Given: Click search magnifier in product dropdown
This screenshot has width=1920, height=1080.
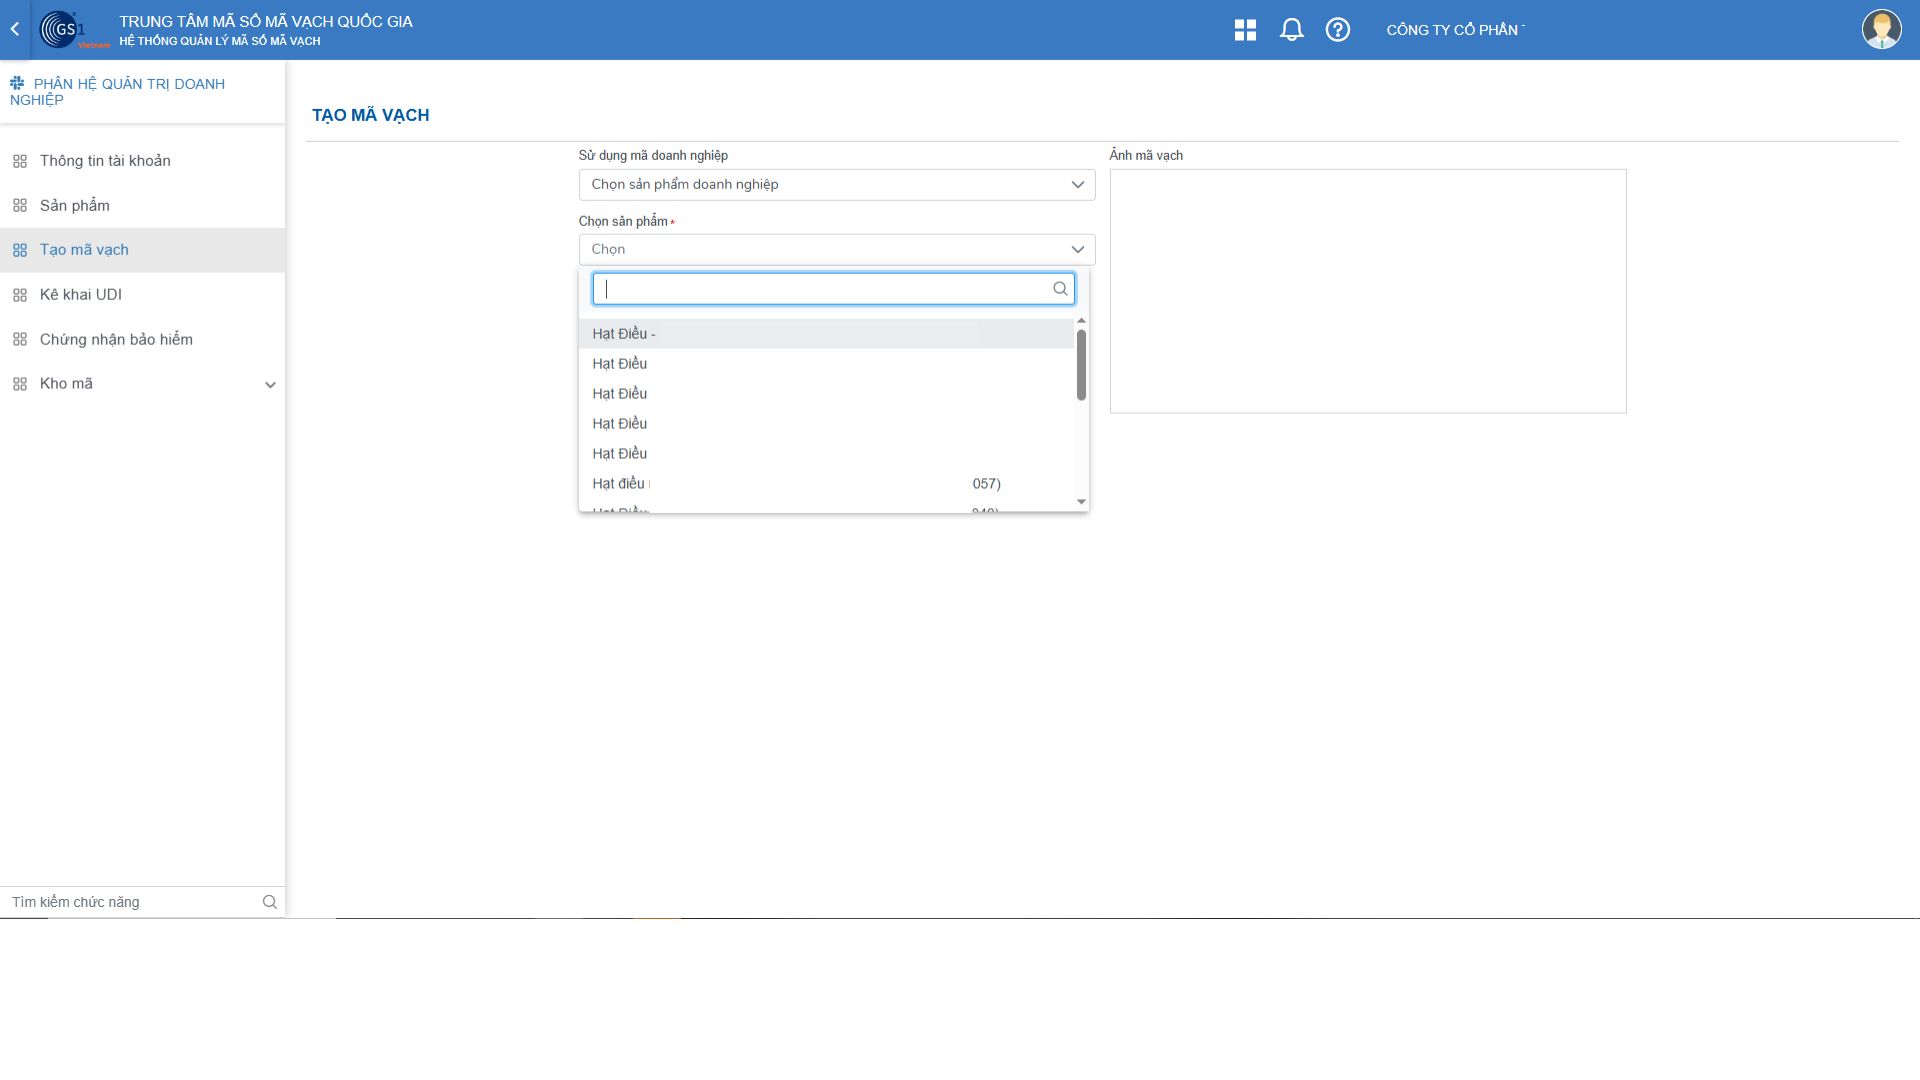Looking at the screenshot, I should tap(1060, 289).
